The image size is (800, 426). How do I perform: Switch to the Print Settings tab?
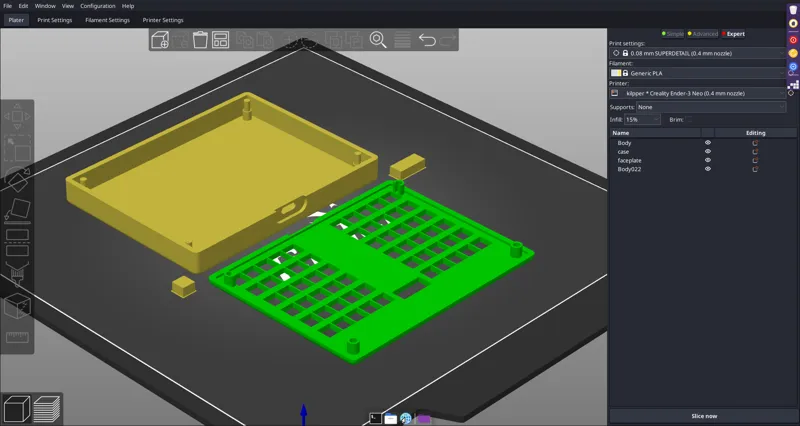[x=55, y=20]
